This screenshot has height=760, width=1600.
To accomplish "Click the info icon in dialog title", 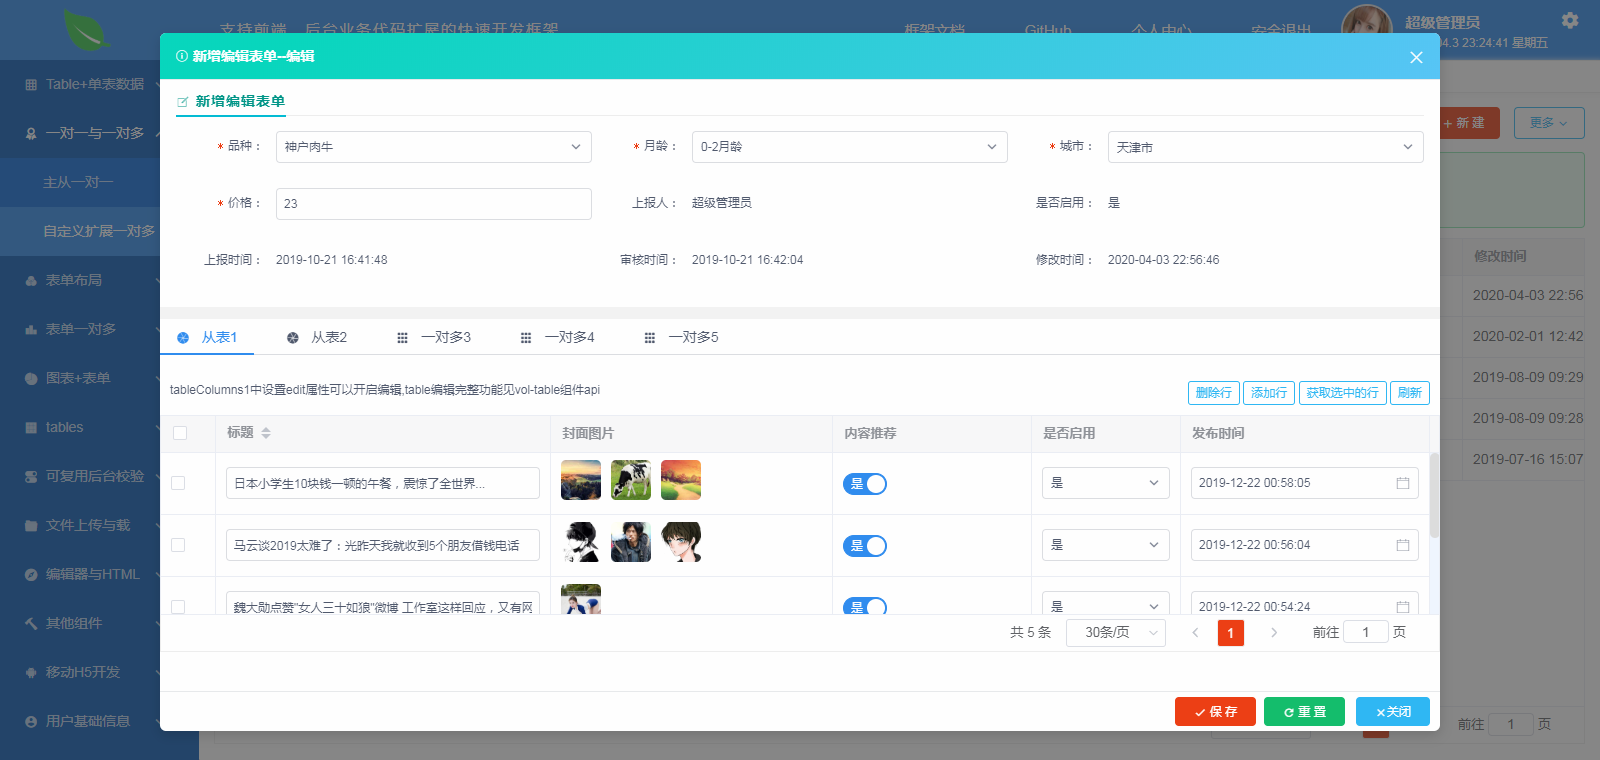I will click(x=182, y=56).
